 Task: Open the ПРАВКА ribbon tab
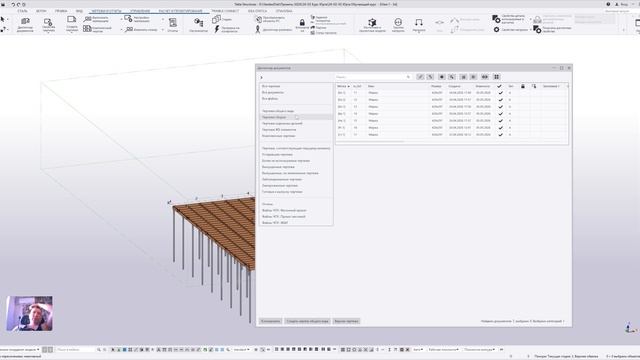pyautogui.click(x=60, y=11)
